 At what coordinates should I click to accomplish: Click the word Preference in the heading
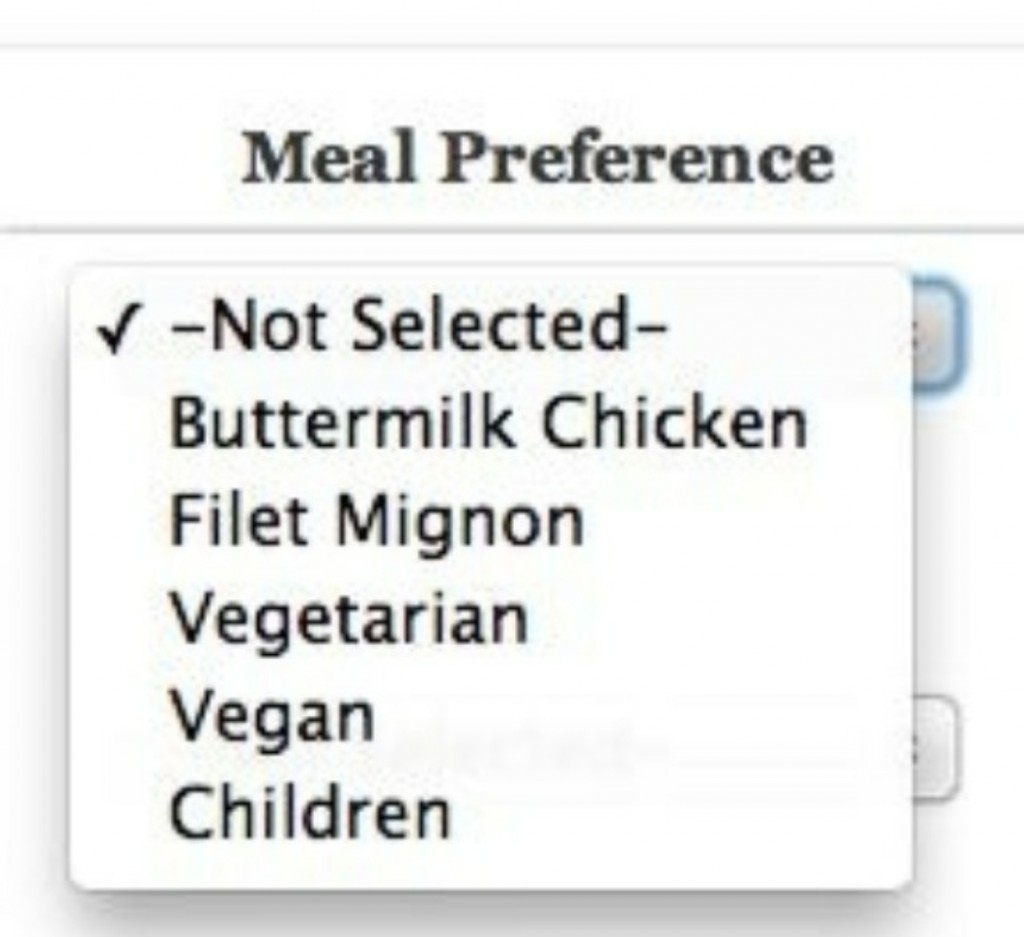coord(638,160)
